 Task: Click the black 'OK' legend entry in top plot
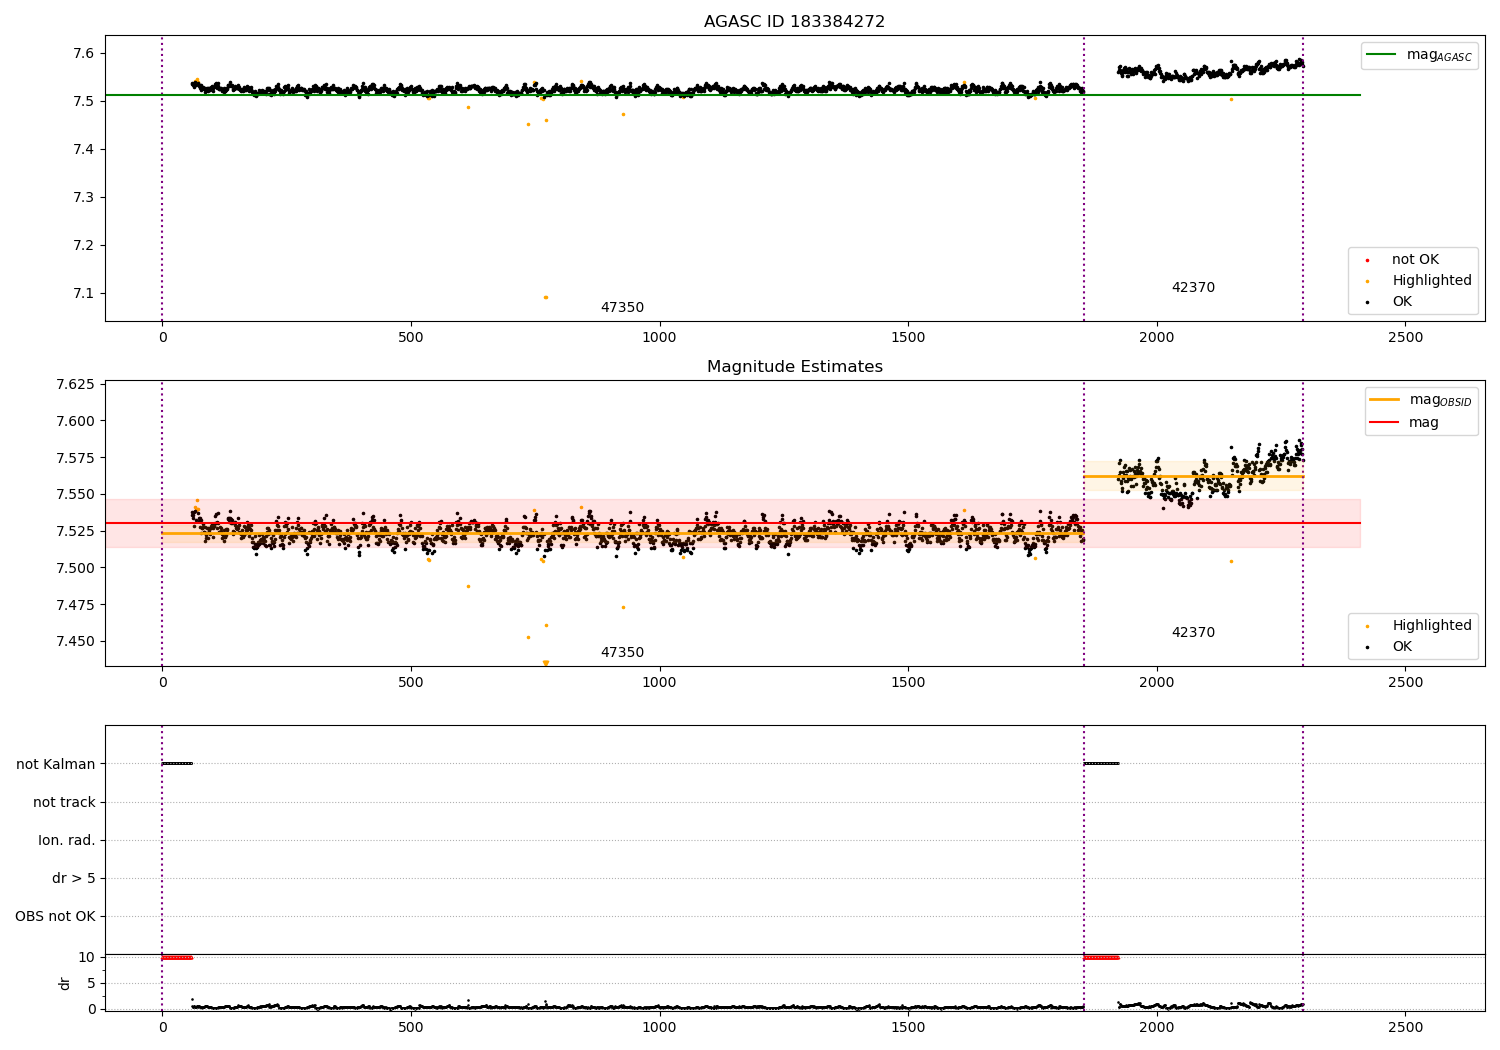coord(1401,302)
